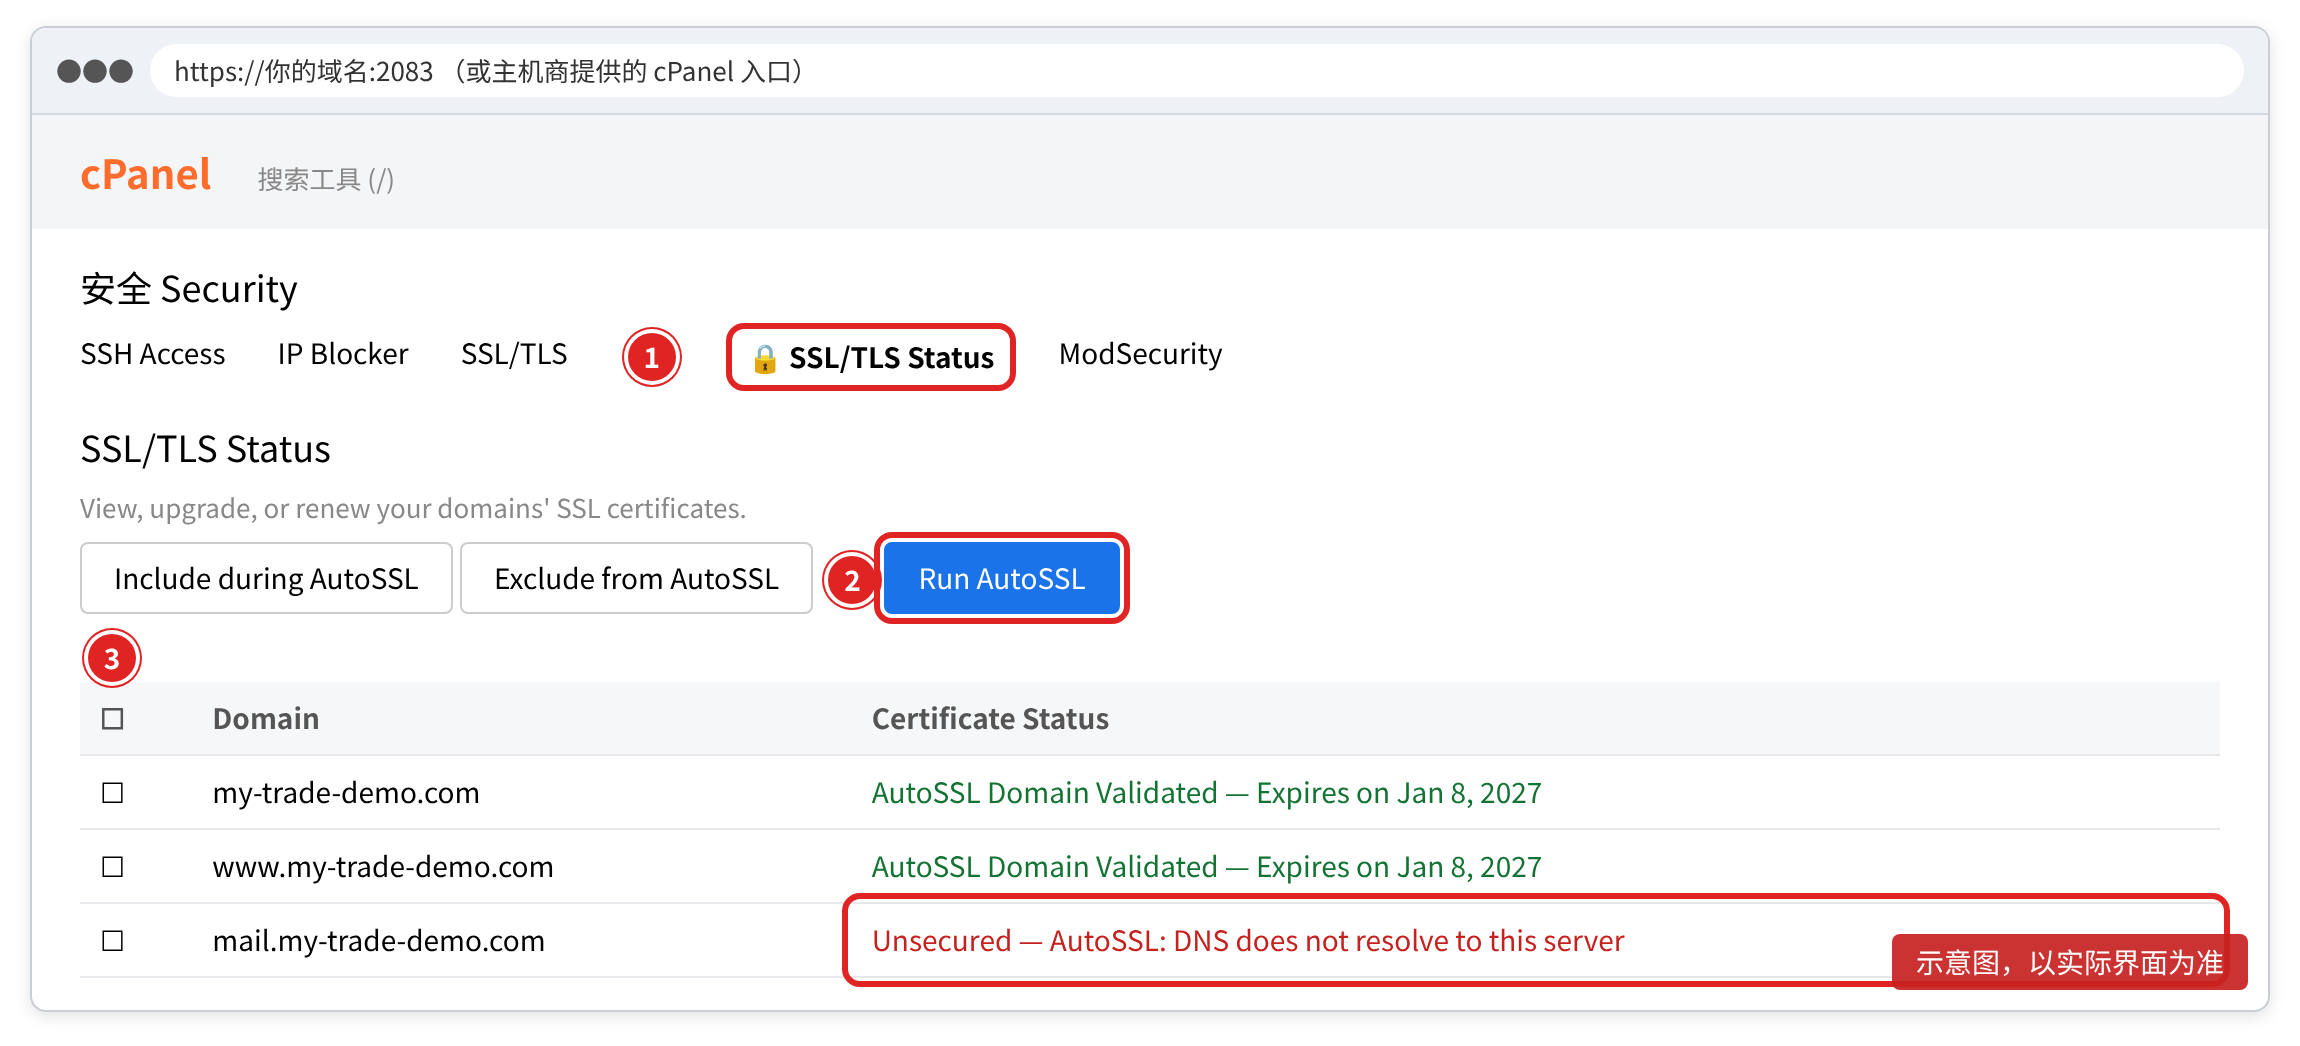Click the Certificate Status column header
Viewport: 2300px width, 1046px height.
point(990,719)
